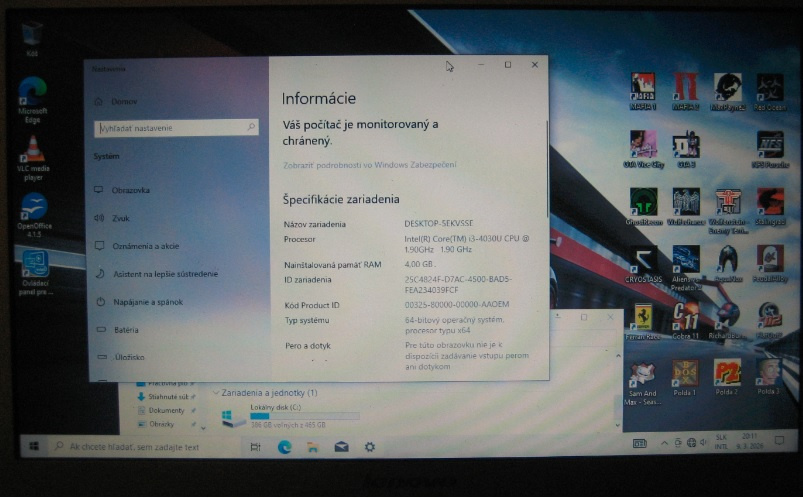The image size is (803, 498).
Task: Open Obrázky in Explorer quick access
Action: pyautogui.click(x=161, y=424)
